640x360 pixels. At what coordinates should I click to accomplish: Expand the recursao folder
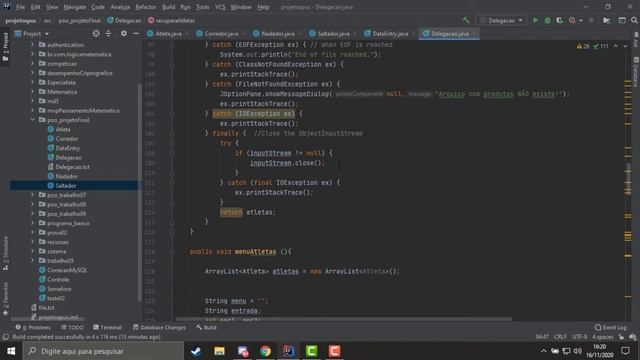click(32, 242)
